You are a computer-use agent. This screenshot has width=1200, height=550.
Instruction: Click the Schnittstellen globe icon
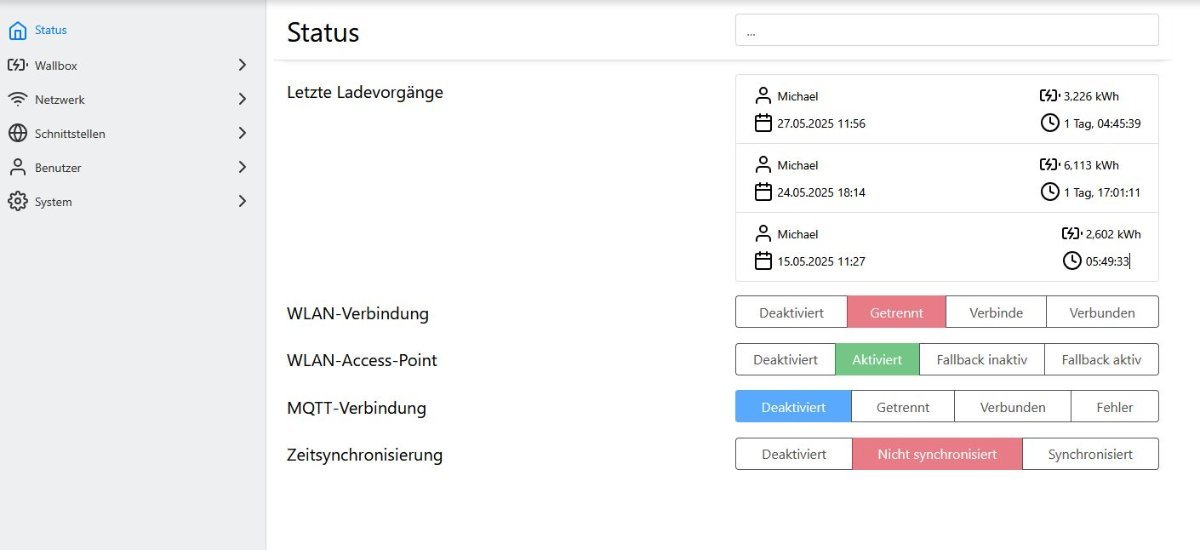(x=17, y=133)
